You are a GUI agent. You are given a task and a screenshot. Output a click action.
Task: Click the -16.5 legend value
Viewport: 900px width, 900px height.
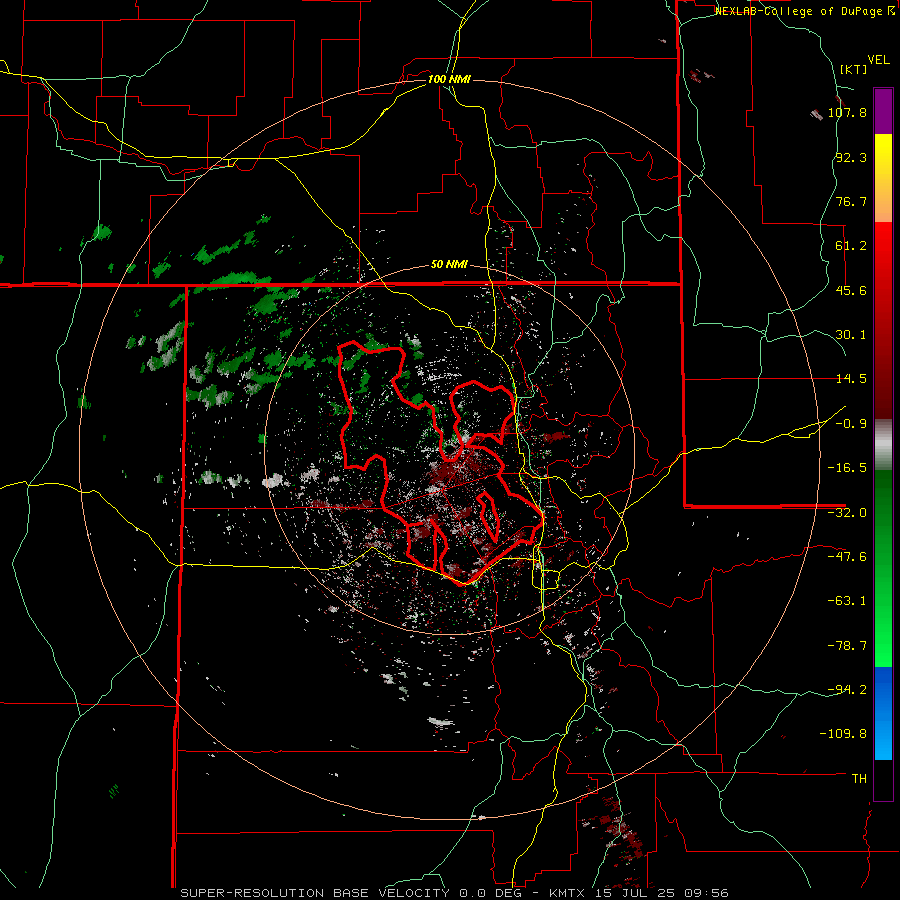(x=847, y=468)
